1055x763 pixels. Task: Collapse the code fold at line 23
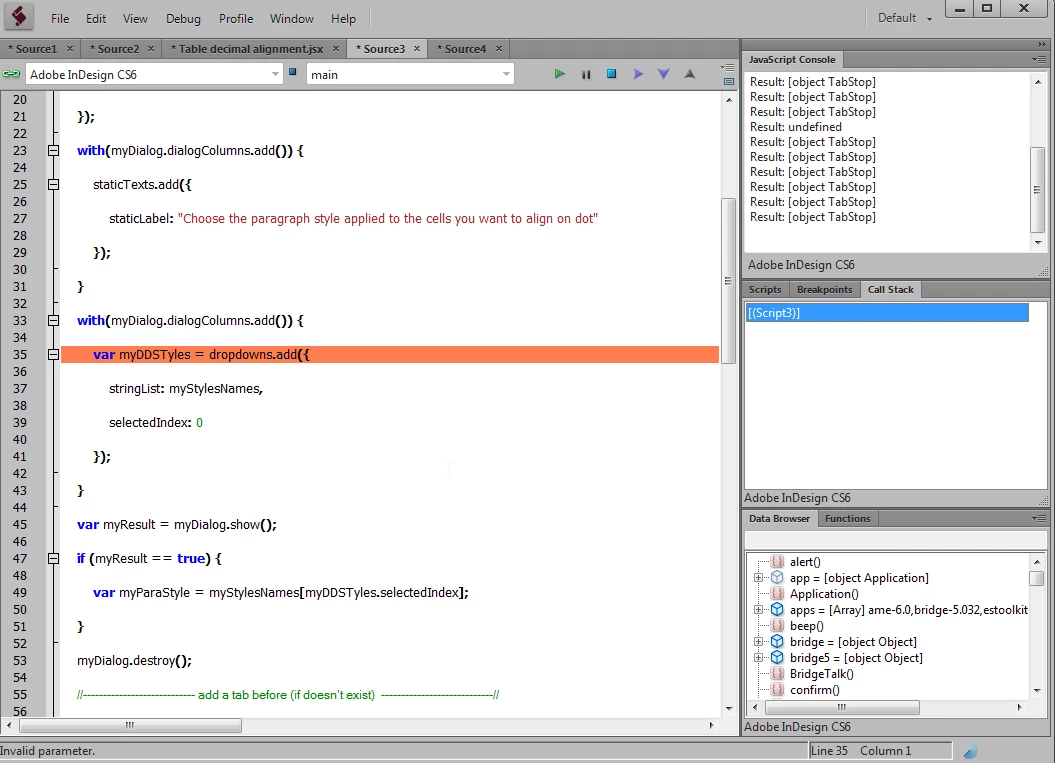[53, 151]
